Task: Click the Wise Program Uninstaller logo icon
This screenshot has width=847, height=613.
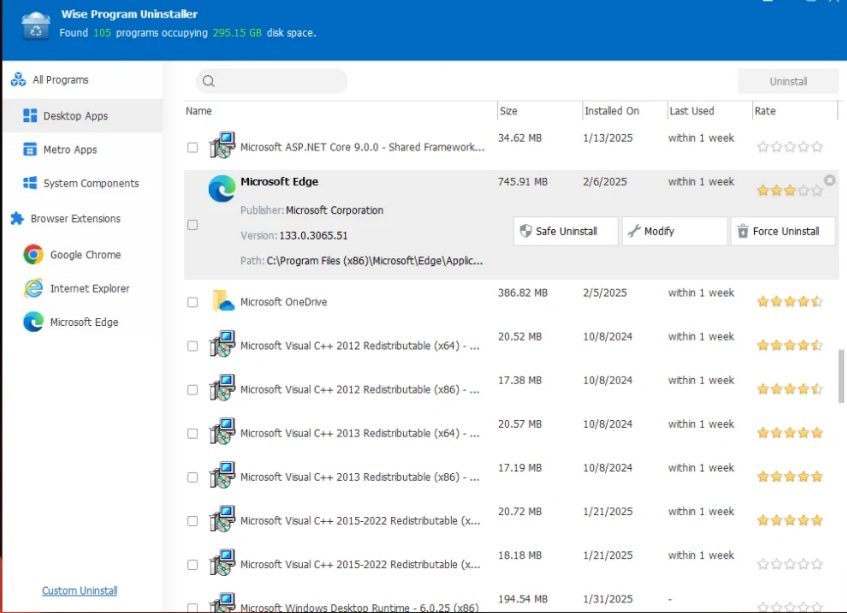Action: click(x=35, y=24)
